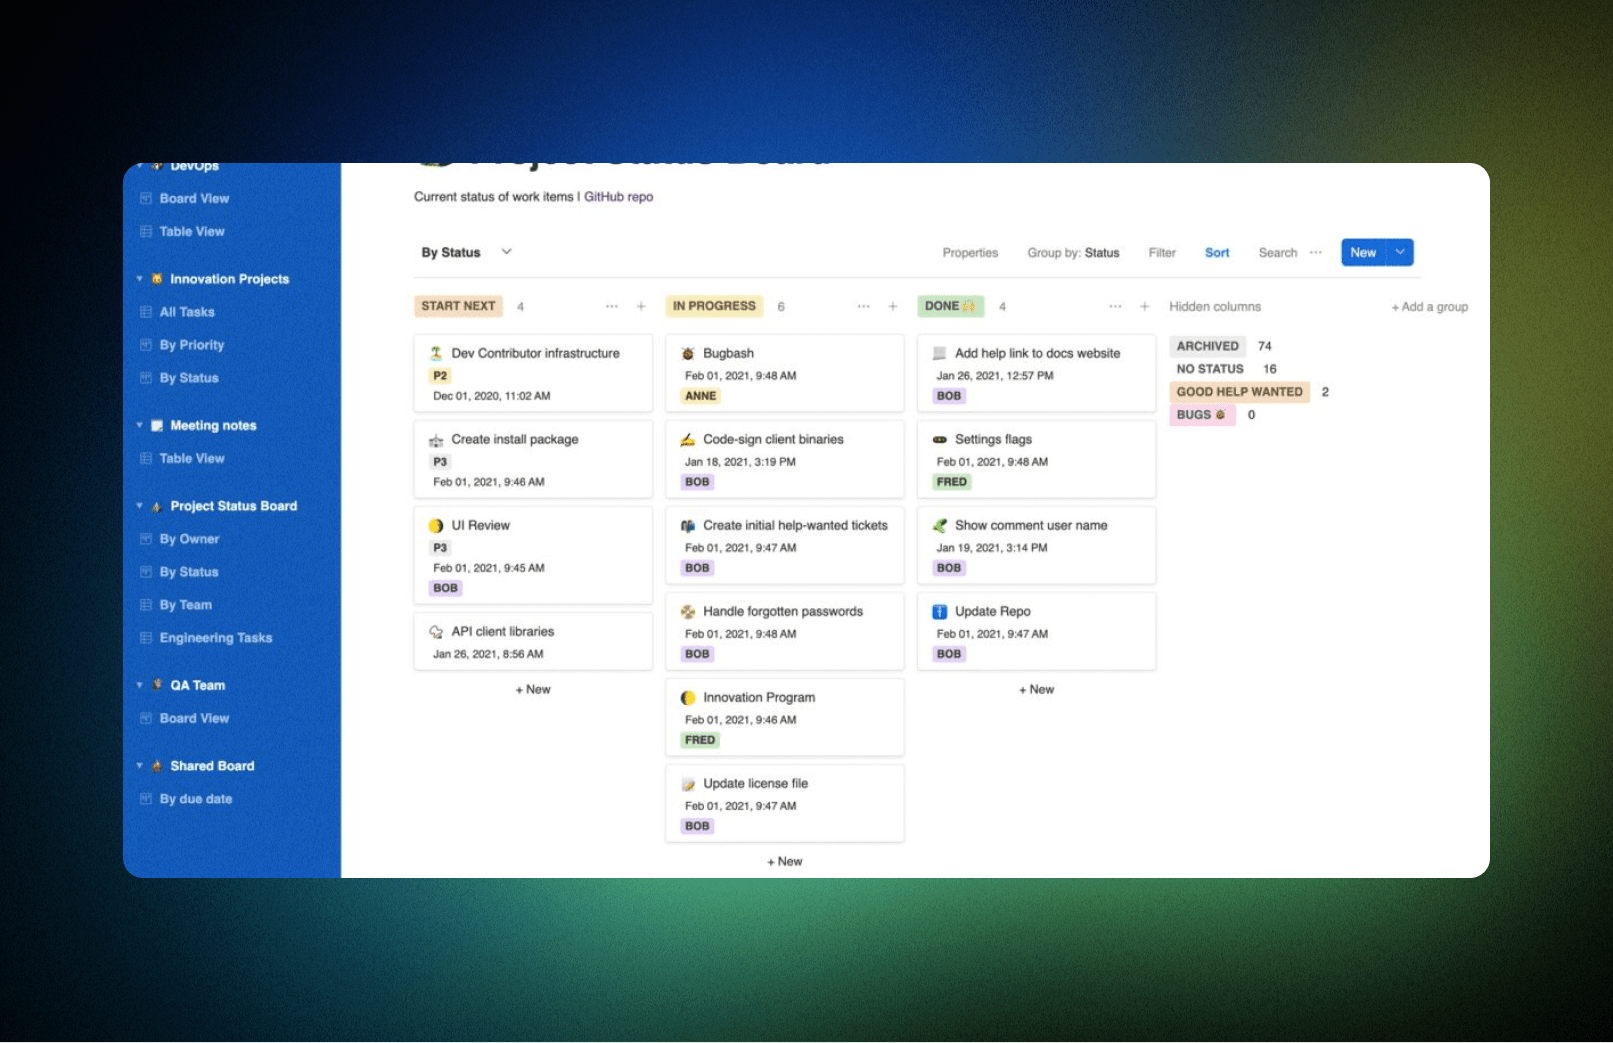
Task: Click + New under DONE column
Action: coord(1036,690)
